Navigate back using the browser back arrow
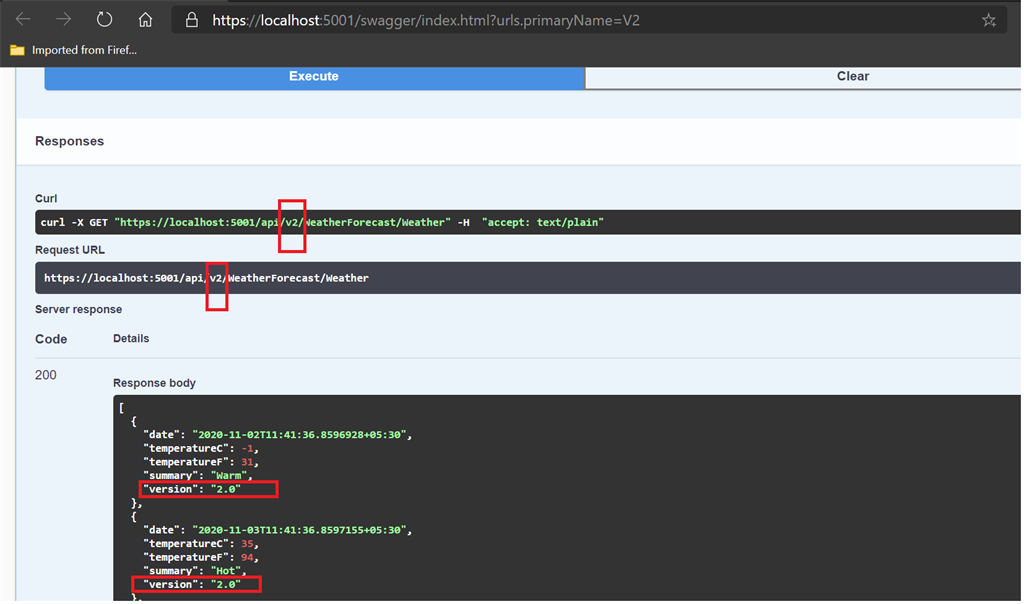The width and height of the screenshot is (1024, 604). tap(22, 19)
